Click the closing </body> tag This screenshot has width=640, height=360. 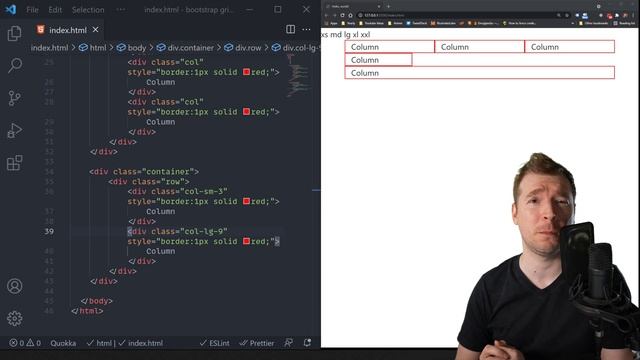(96, 301)
